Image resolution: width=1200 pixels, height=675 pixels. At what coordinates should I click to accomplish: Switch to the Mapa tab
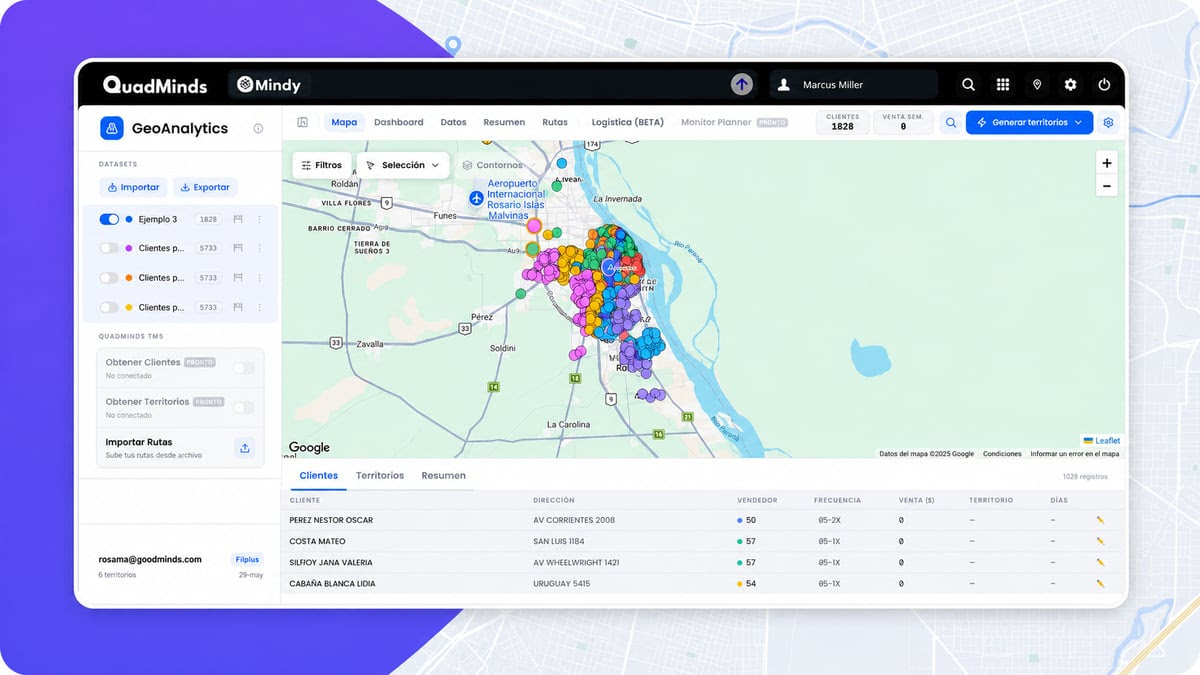(344, 122)
